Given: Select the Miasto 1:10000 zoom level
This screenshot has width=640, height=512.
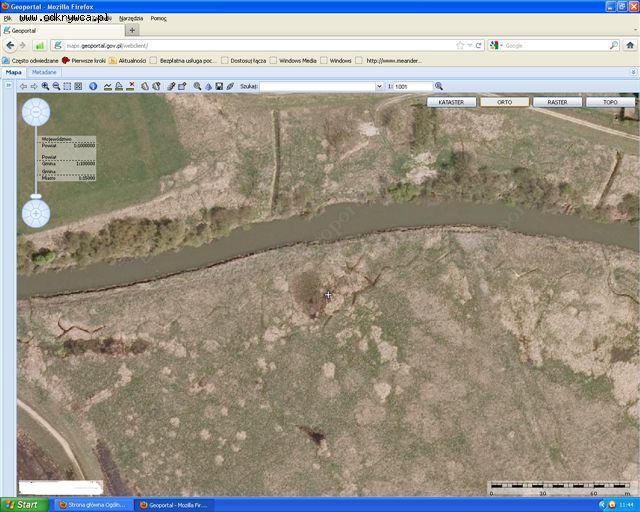Looking at the screenshot, I should [x=68, y=178].
